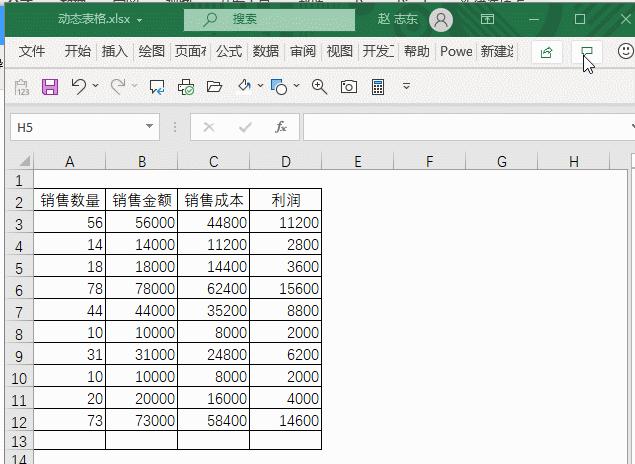Click the user account avatar
The image size is (635, 464).
[x=441, y=19]
